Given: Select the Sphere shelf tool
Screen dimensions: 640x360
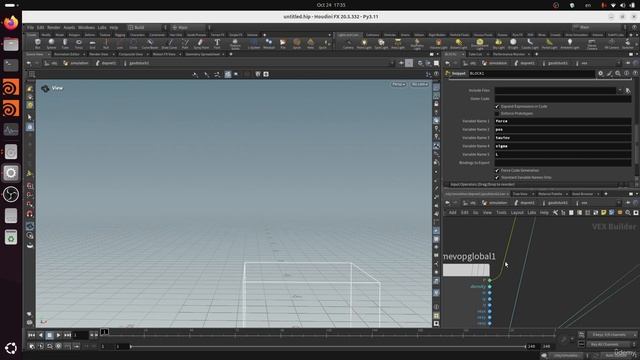Looking at the screenshot, I should pyautogui.click(x=51, y=43).
